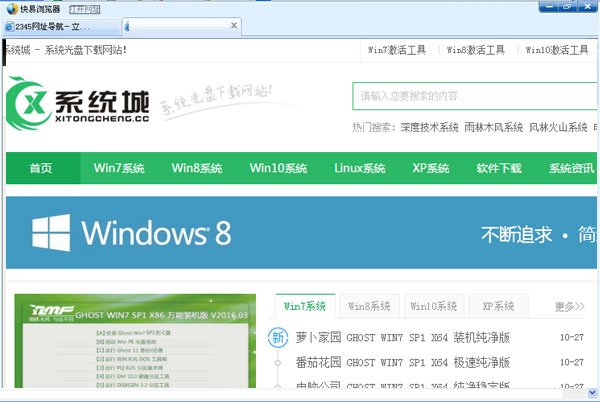Select the XP系统 list tab

point(498,306)
